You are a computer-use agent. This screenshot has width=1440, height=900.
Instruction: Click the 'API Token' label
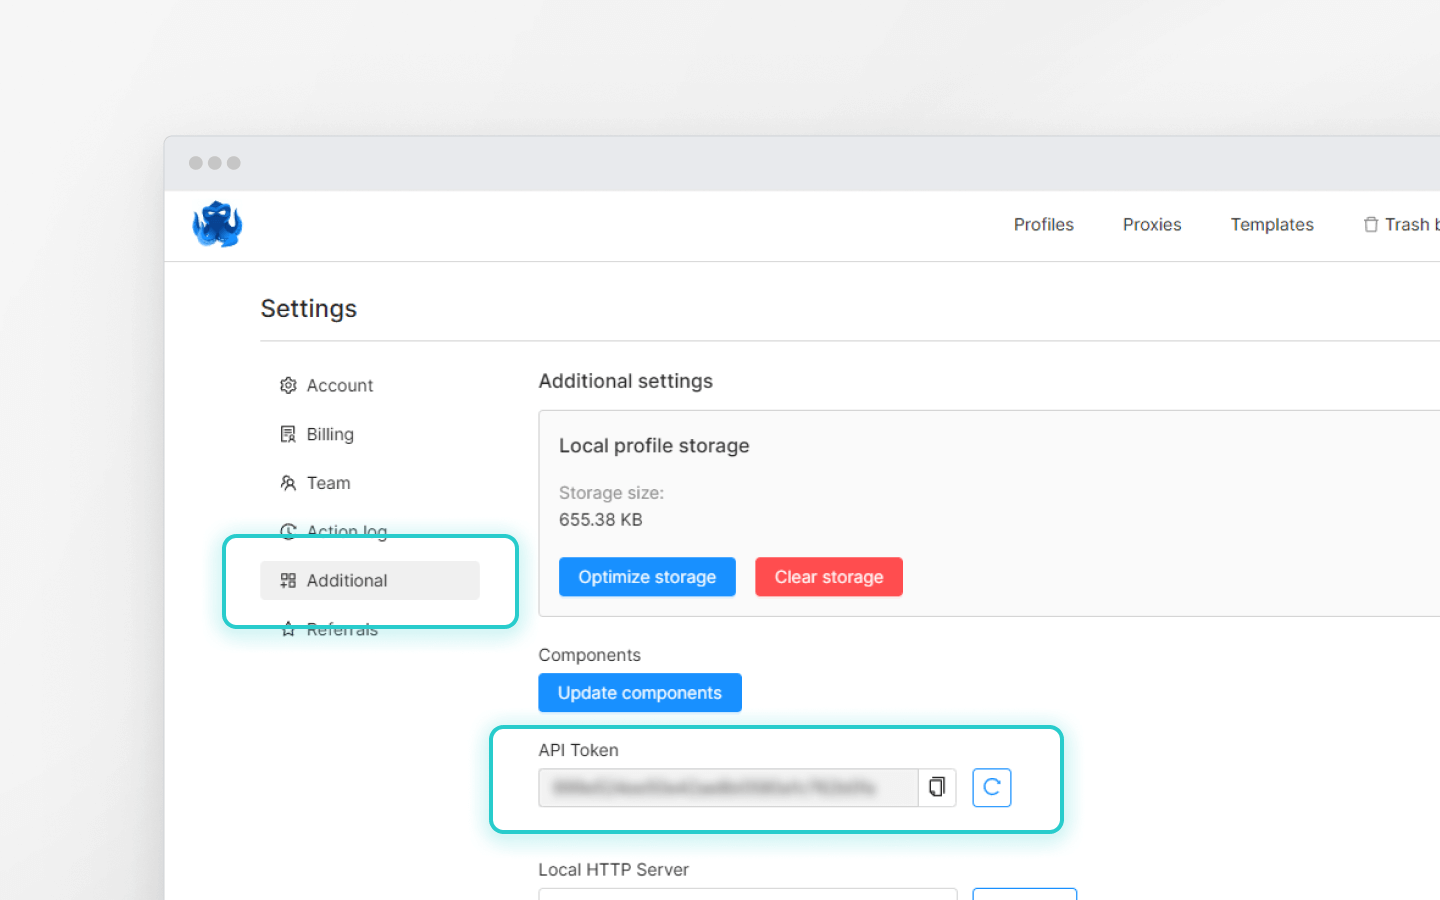[x=578, y=750]
